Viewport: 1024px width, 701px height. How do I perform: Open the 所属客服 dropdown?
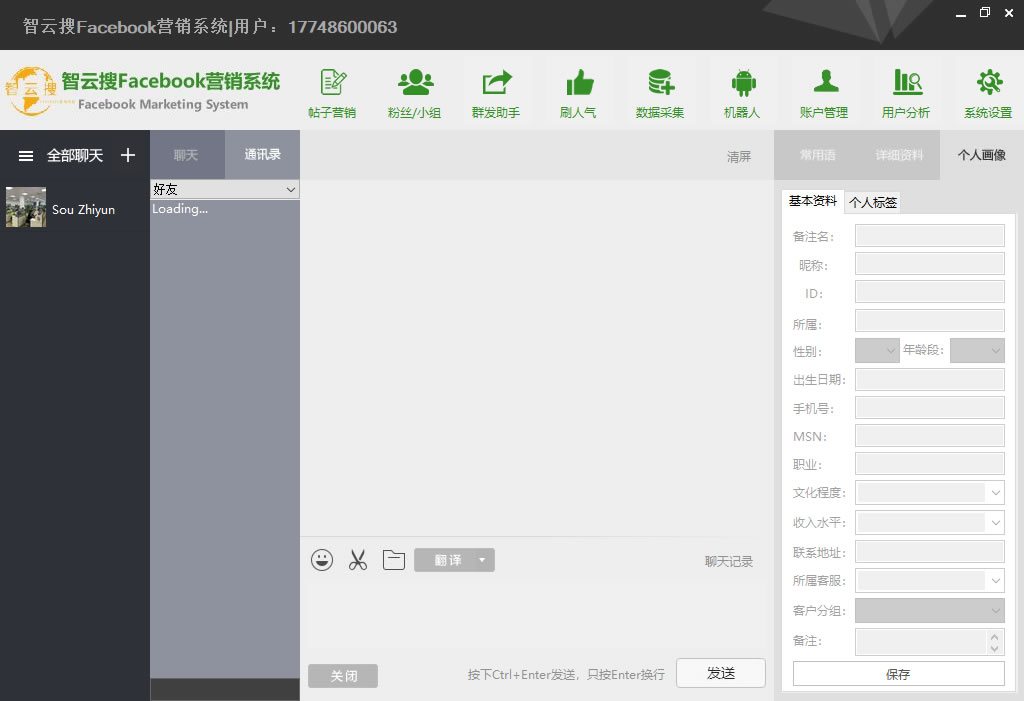pyautogui.click(x=930, y=580)
